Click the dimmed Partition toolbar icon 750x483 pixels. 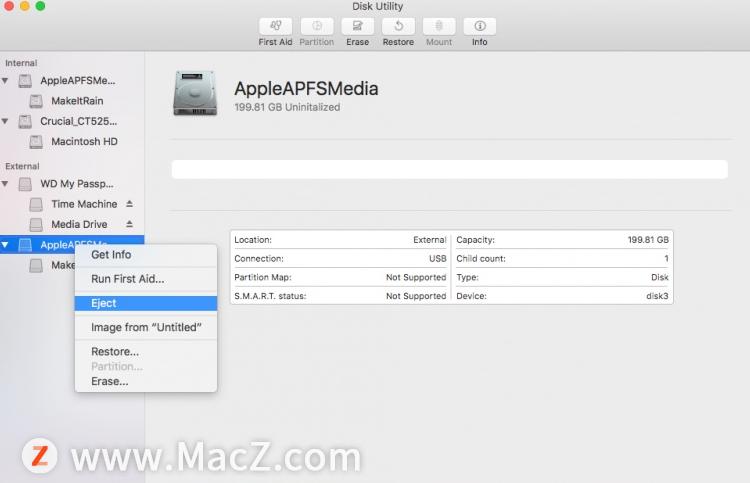[x=317, y=26]
